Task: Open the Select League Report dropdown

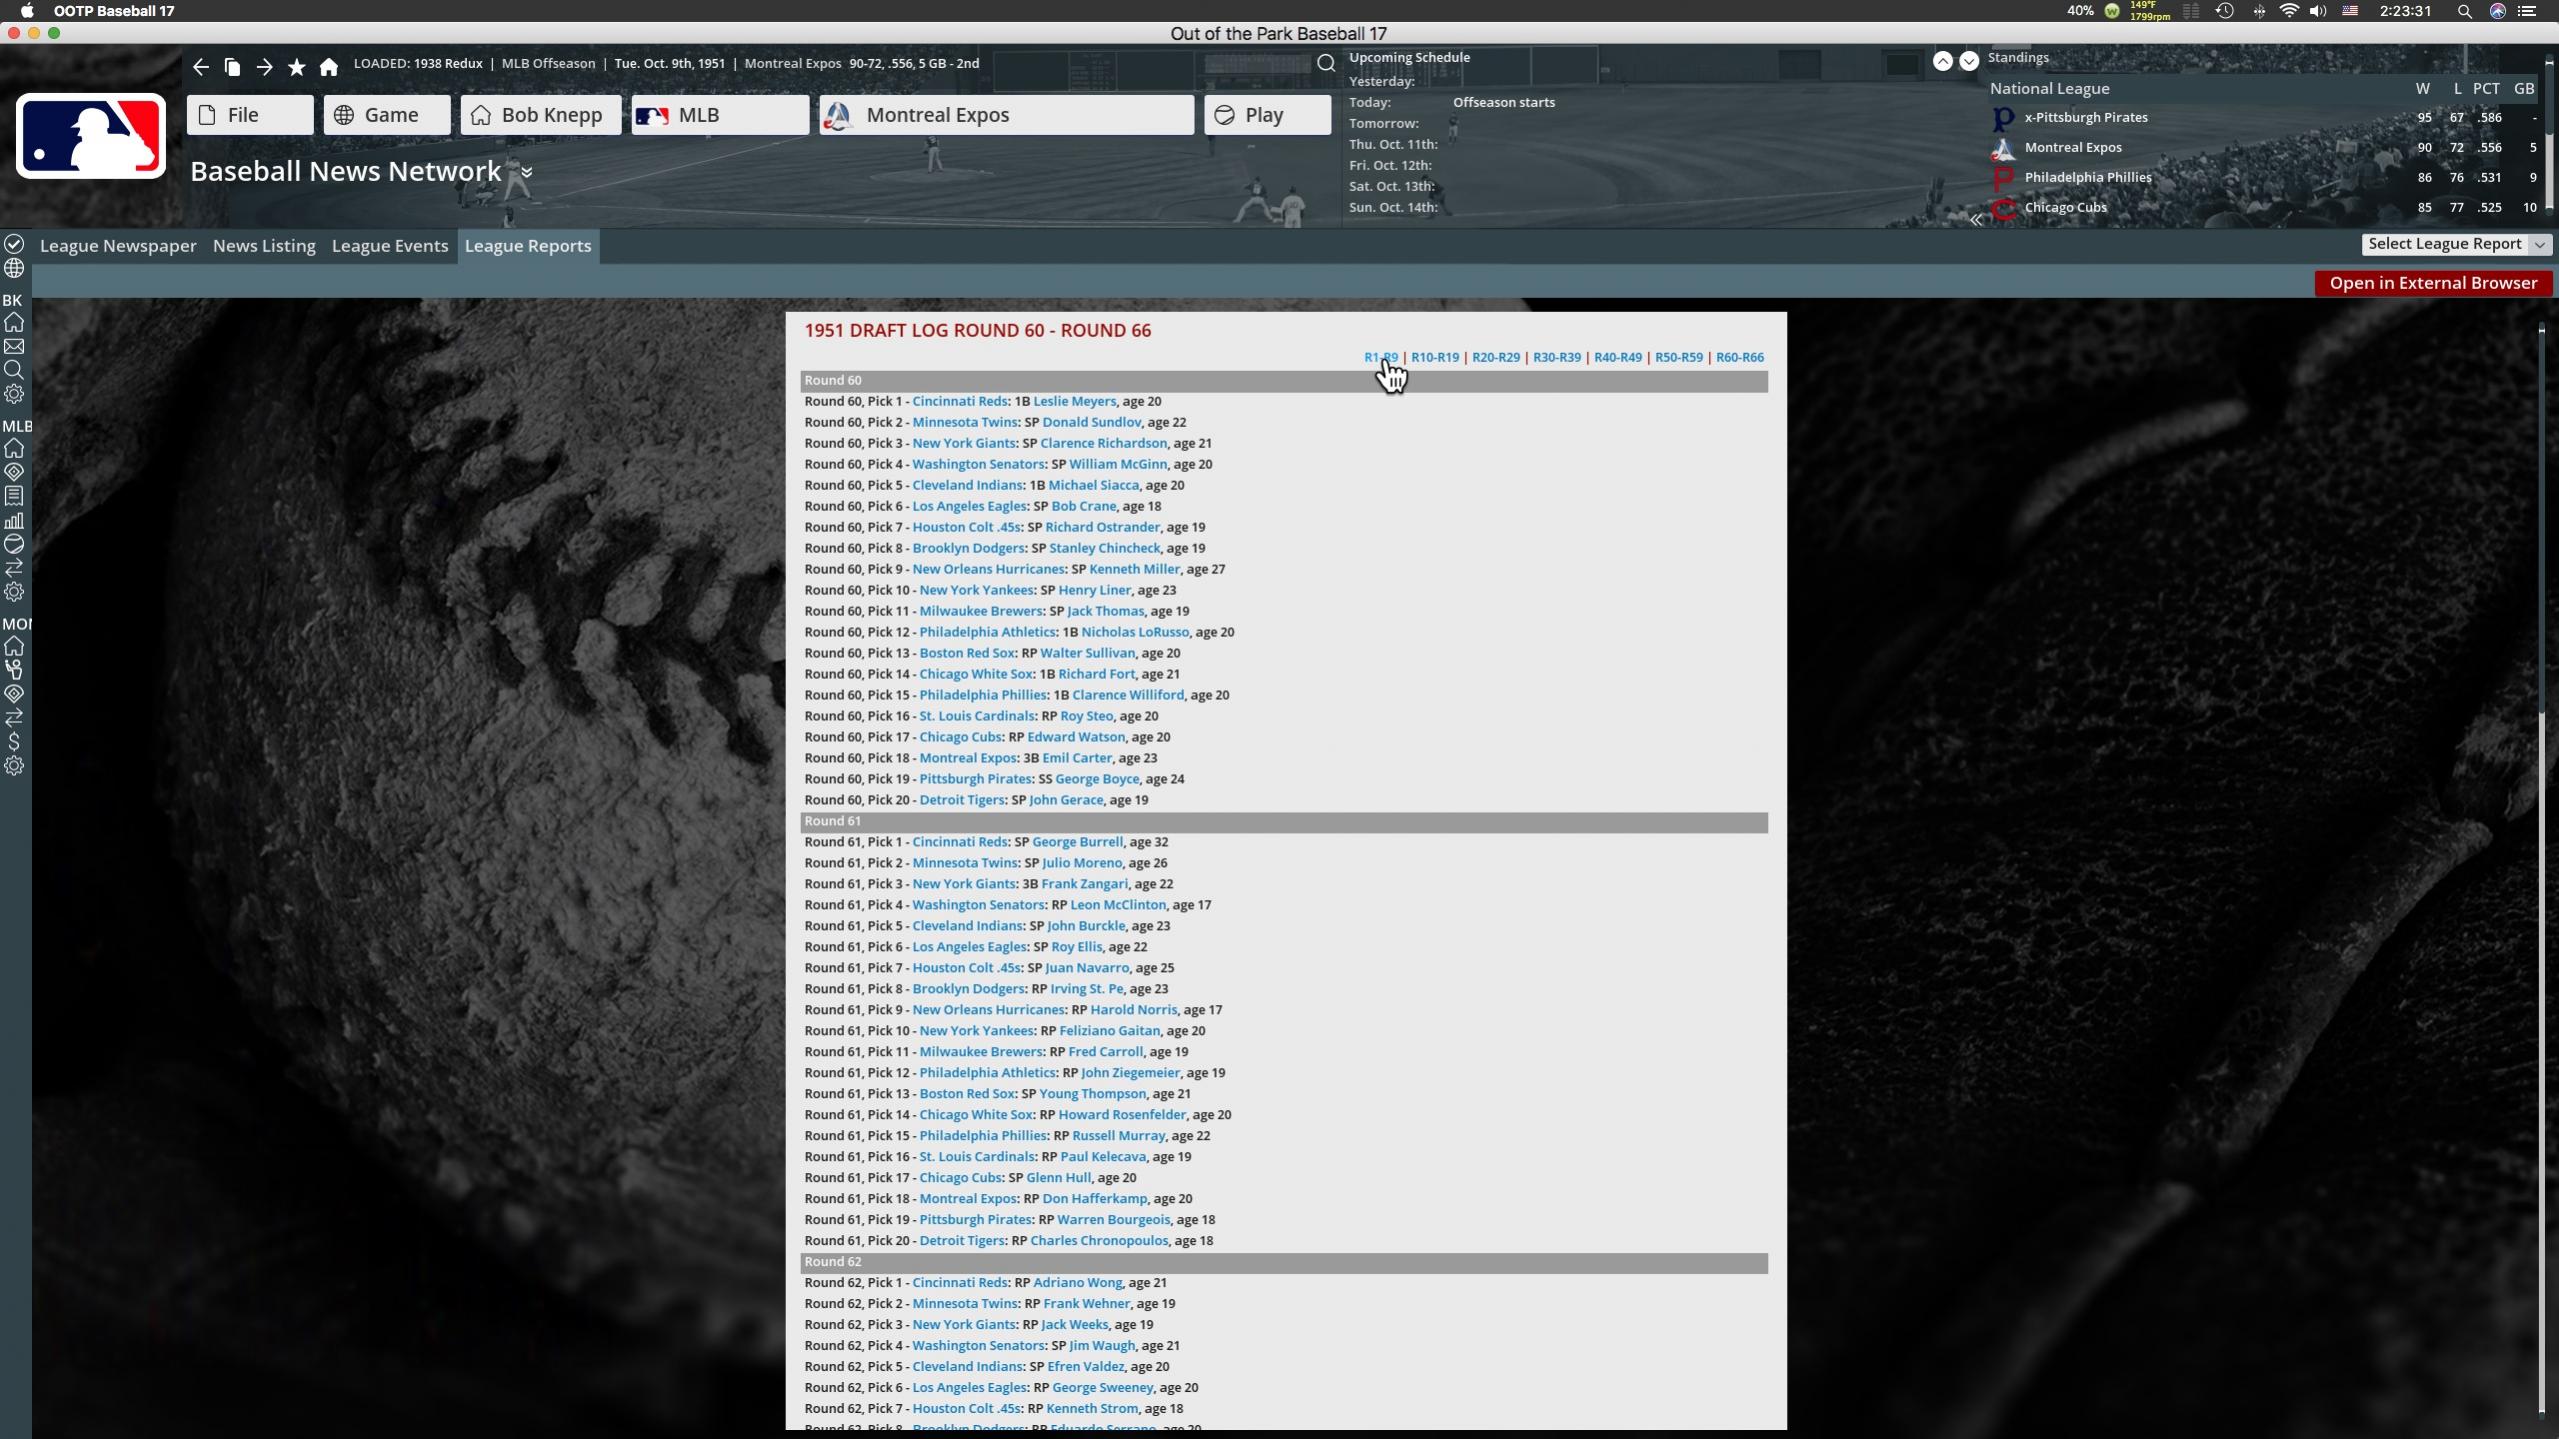Action: (x=2454, y=244)
